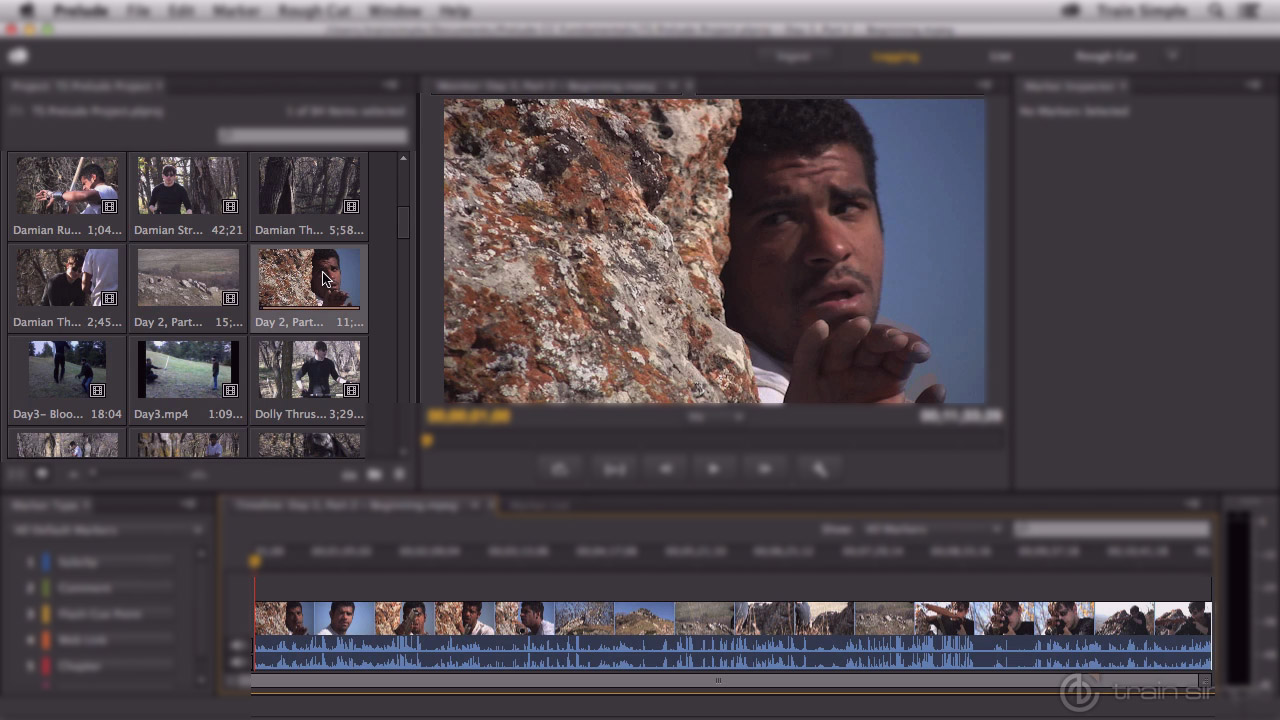Select the Day3.mp4 clip thumbnail
The height and width of the screenshot is (720, 1280).
(187, 368)
